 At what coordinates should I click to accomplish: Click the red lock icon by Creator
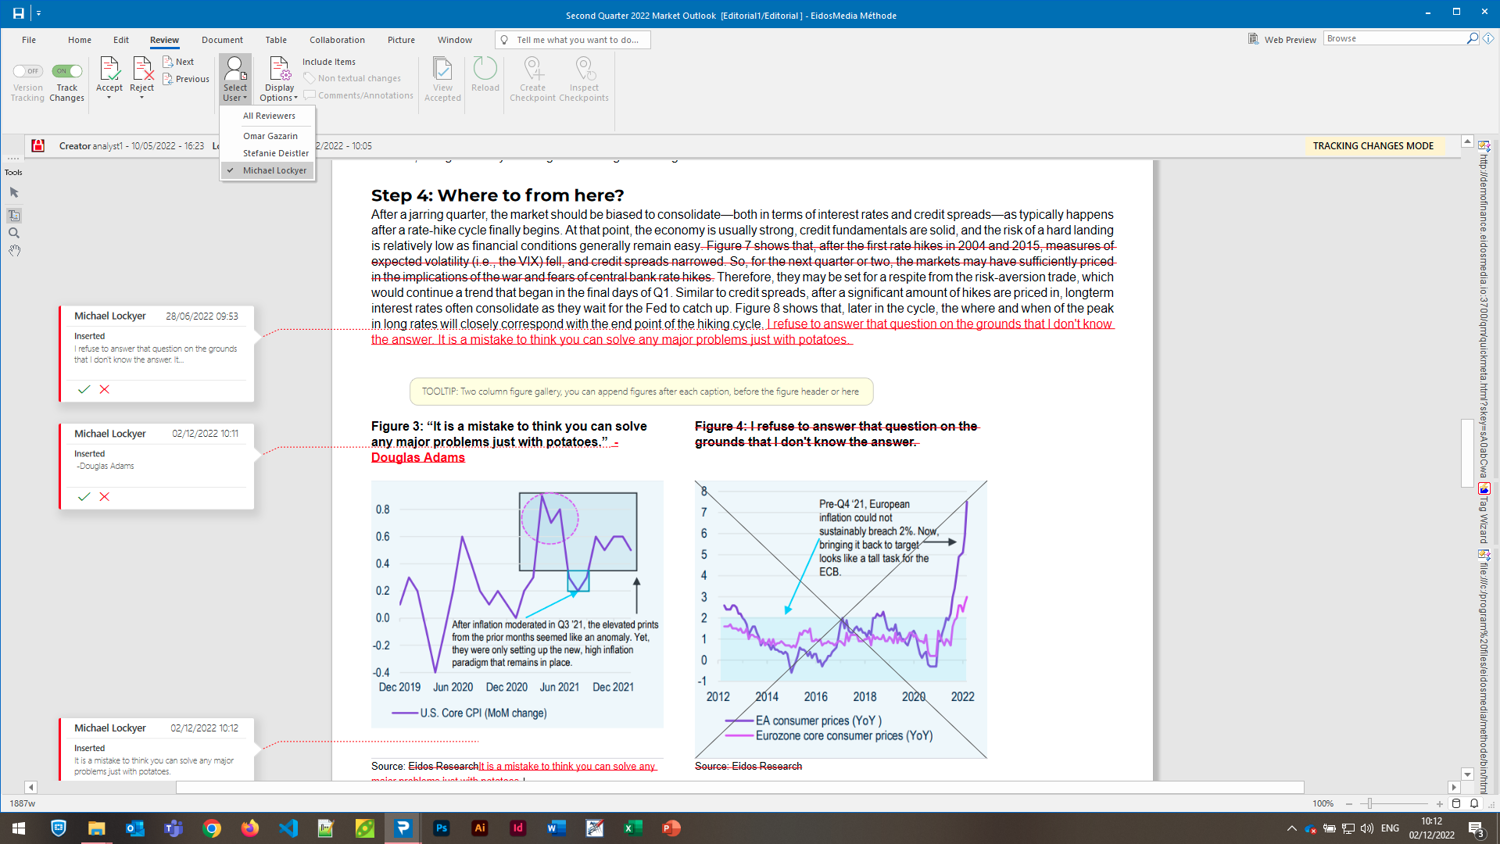tap(38, 146)
